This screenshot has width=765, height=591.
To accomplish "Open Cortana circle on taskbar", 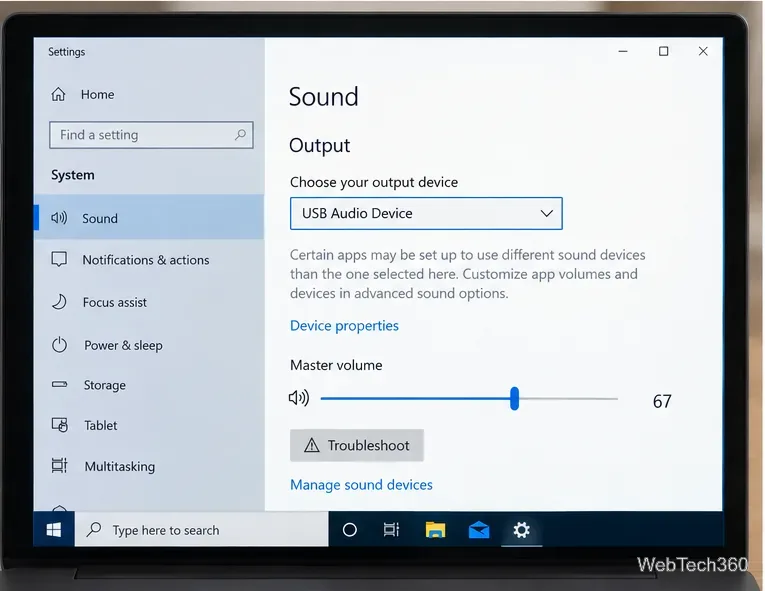I will click(350, 530).
